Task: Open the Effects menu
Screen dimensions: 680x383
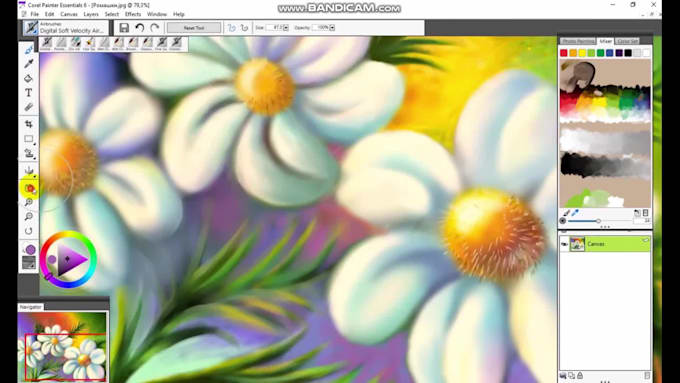Action: pyautogui.click(x=133, y=14)
